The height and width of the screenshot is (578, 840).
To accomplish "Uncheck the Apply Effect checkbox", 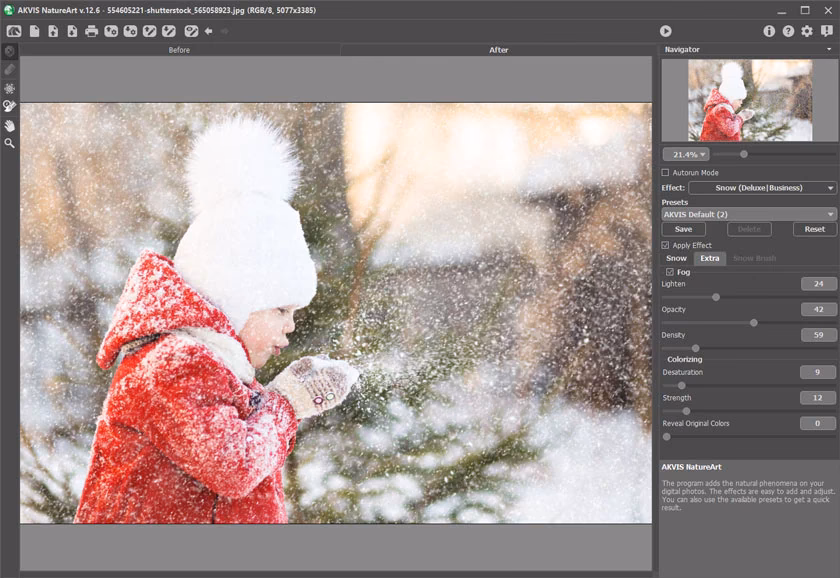I will (x=666, y=245).
